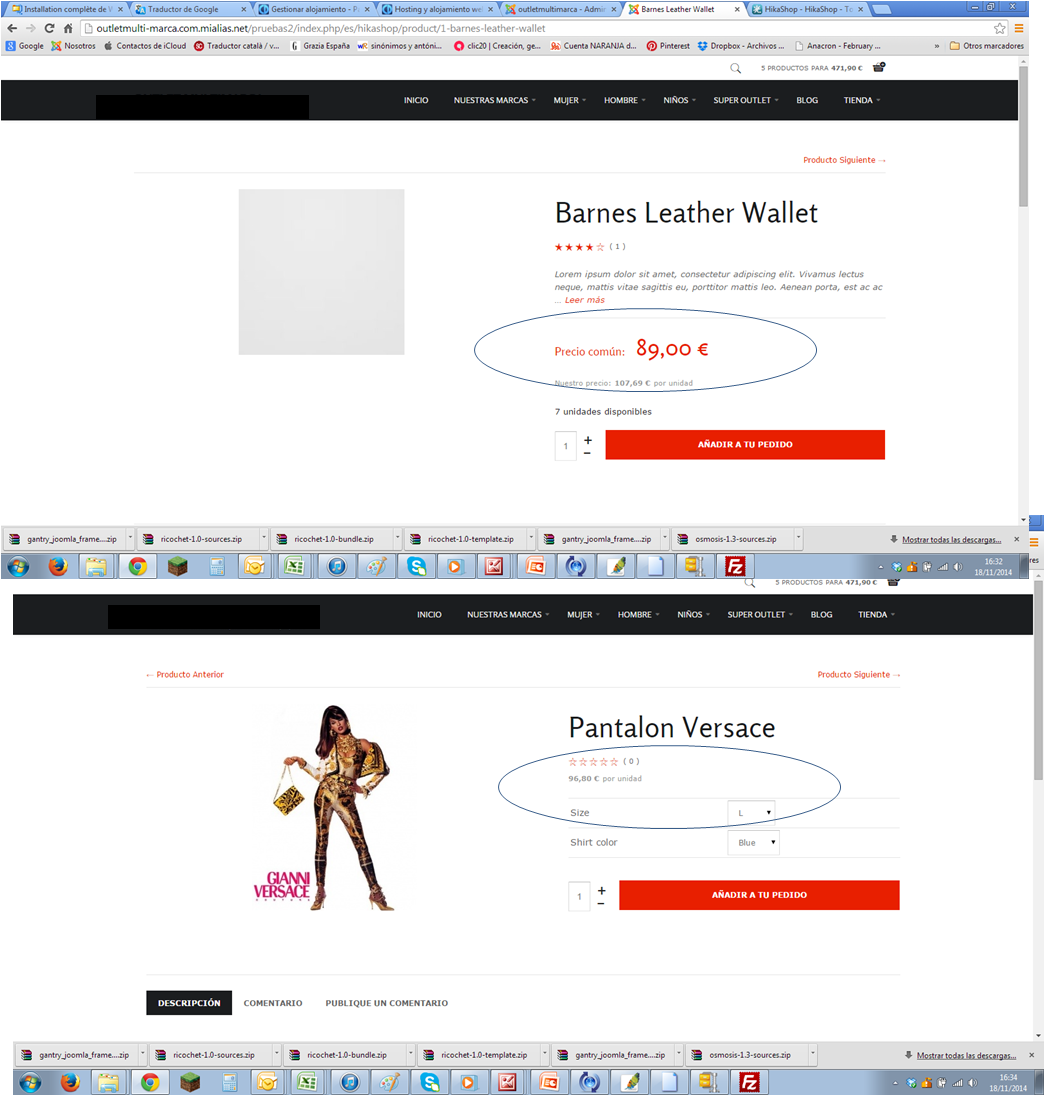Decrease wallet quantity with the minus sign
The image size is (1045, 1096).
(587, 454)
